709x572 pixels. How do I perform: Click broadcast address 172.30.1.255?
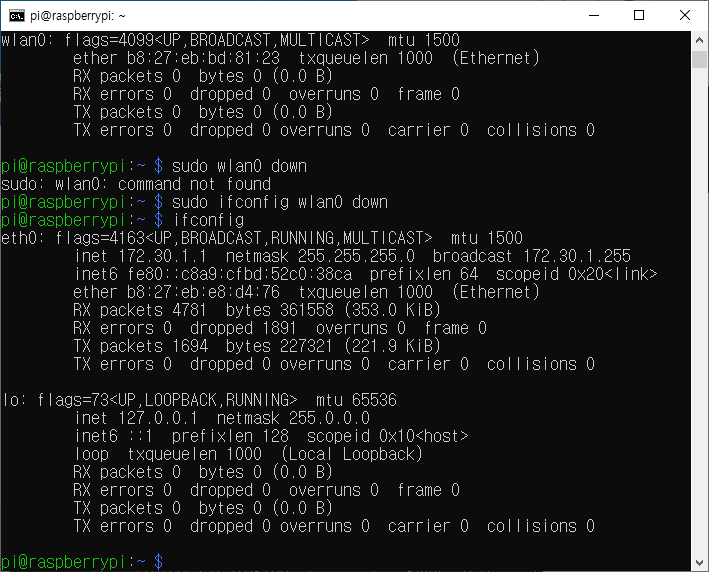pyautogui.click(x=577, y=256)
